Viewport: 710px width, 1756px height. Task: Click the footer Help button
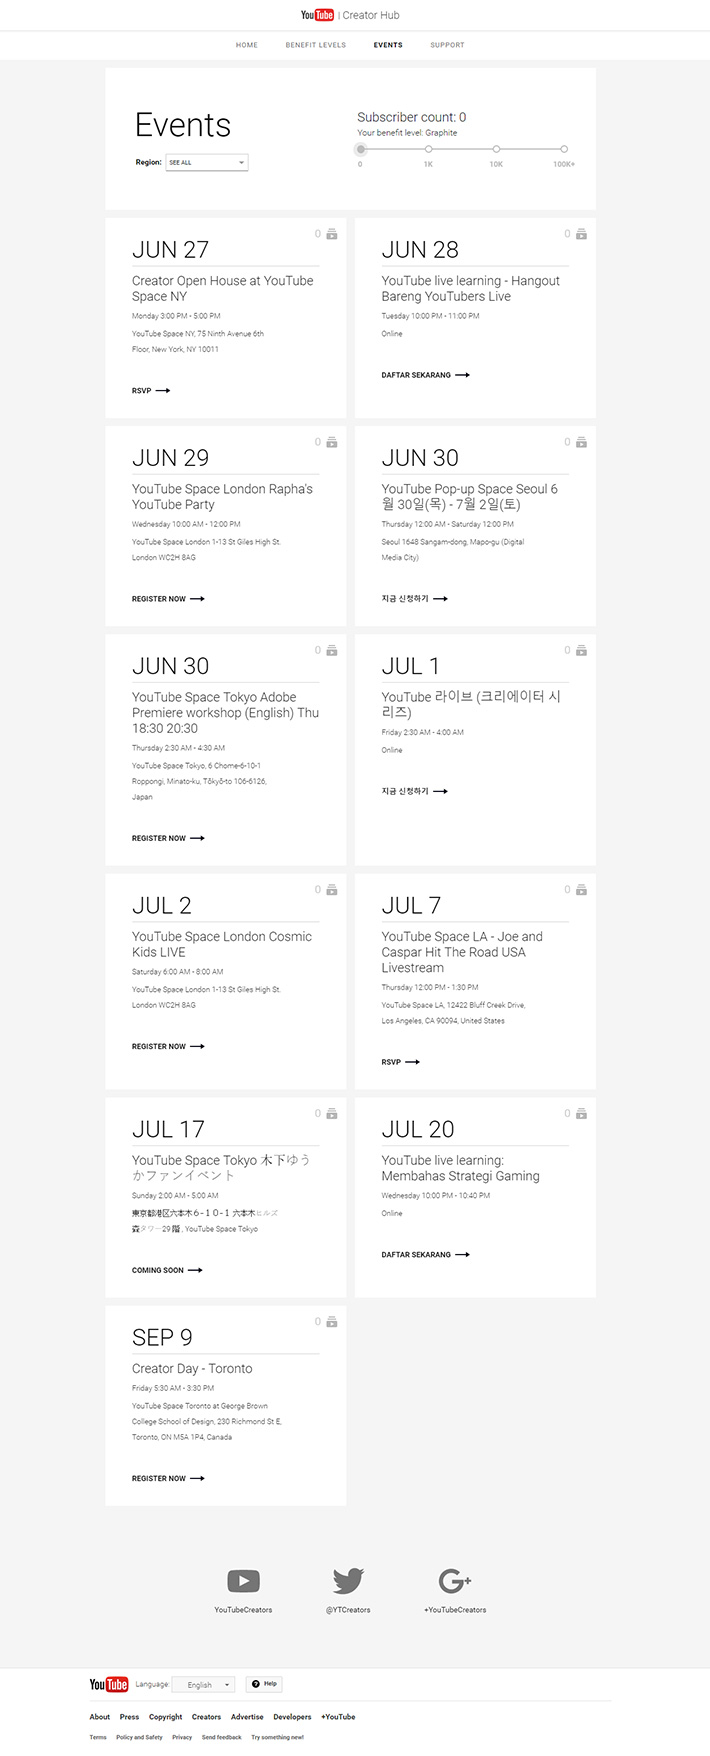point(264,1684)
